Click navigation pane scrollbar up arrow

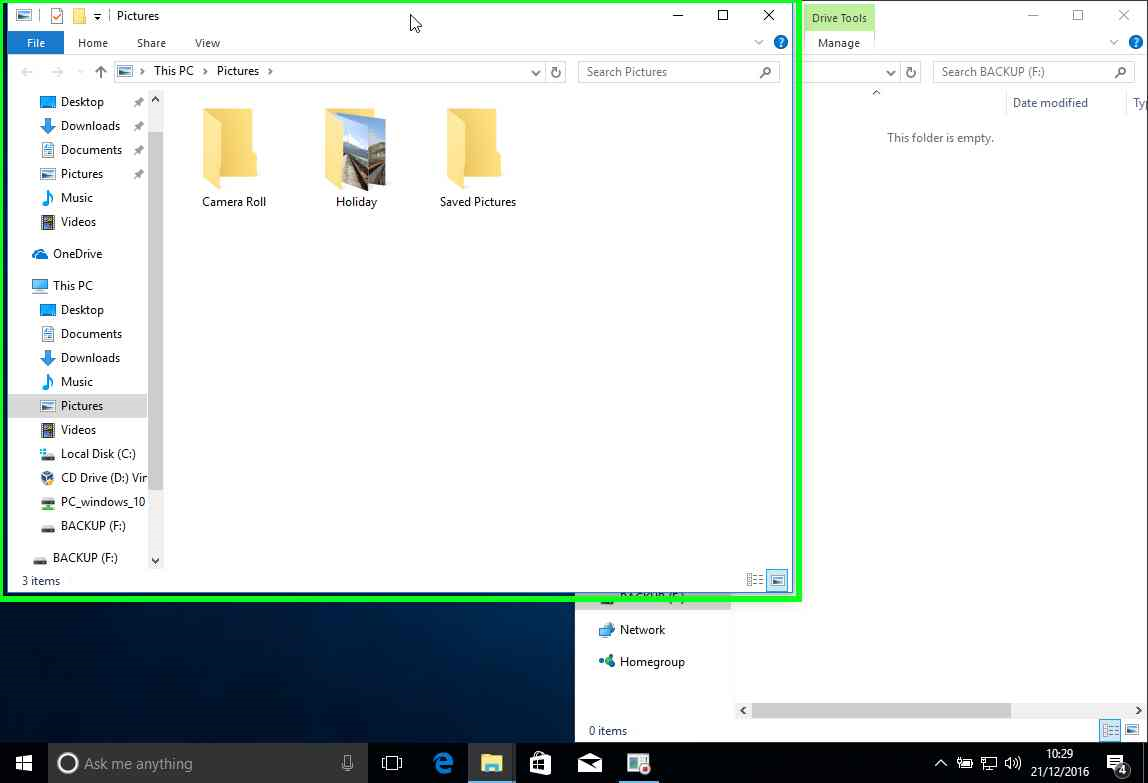(155, 100)
